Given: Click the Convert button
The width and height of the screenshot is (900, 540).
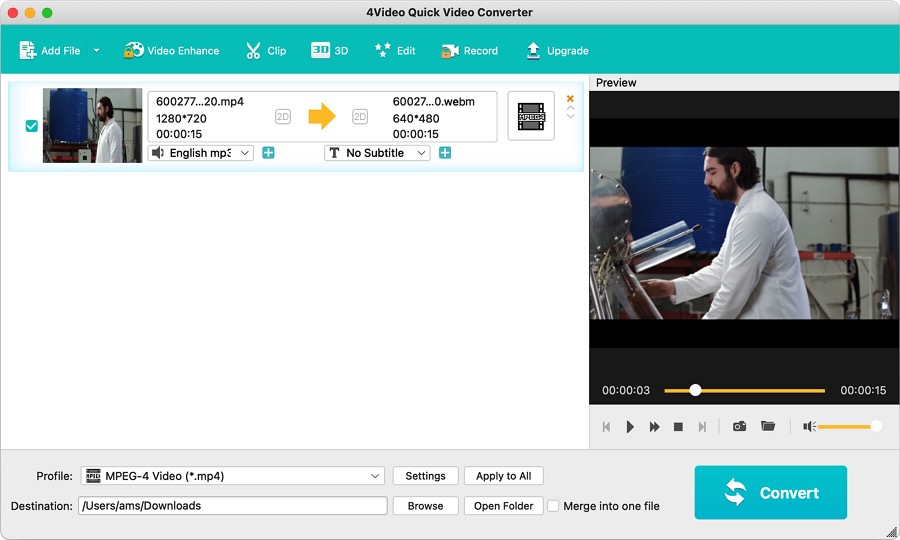Looking at the screenshot, I should click(770, 492).
